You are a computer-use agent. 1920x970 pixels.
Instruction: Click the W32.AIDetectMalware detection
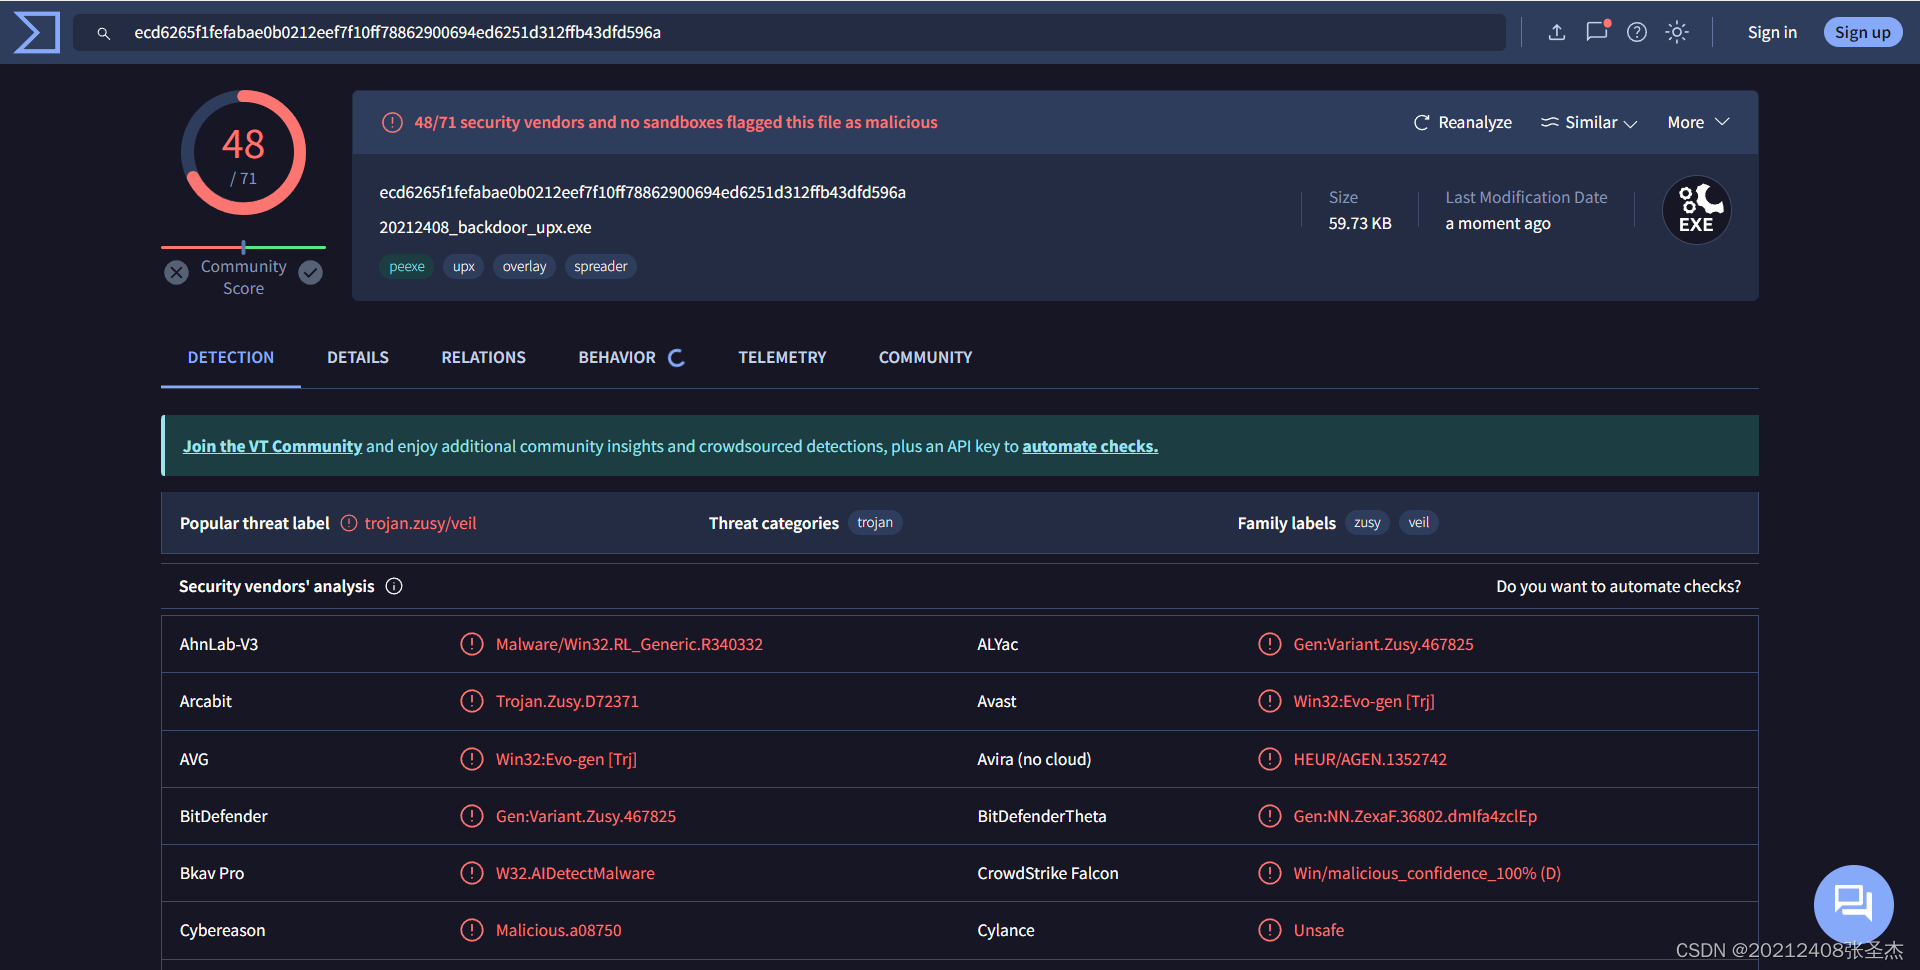[x=575, y=873]
